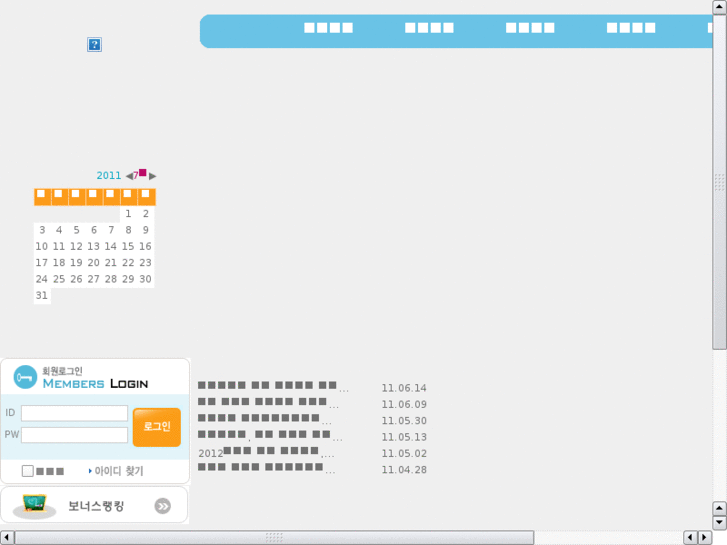
Task: Click the month number 7 in calendar header
Action: [x=135, y=176]
